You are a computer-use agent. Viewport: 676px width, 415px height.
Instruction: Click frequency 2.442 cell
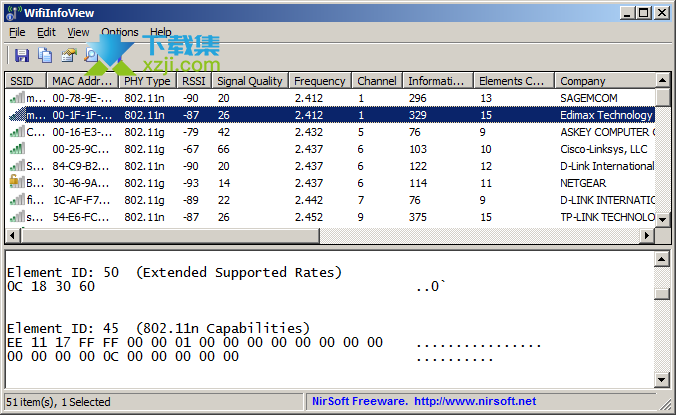[x=309, y=200]
